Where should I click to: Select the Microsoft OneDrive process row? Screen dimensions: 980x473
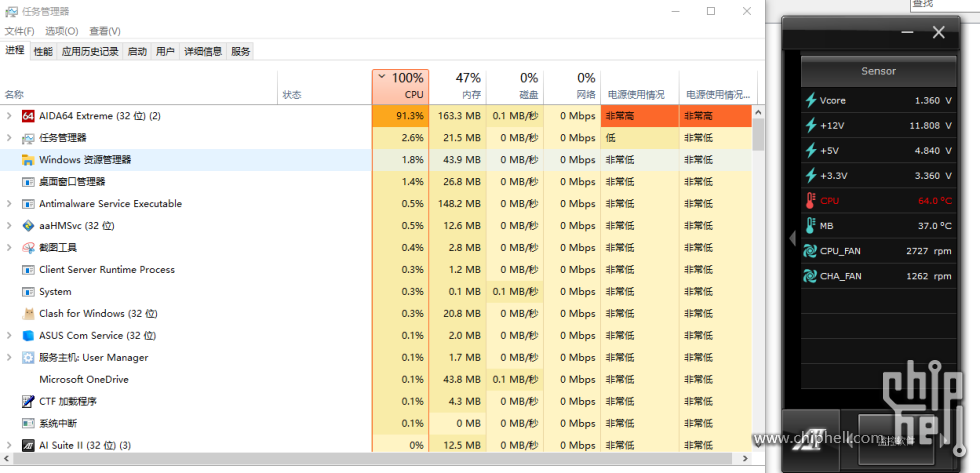[376, 379]
